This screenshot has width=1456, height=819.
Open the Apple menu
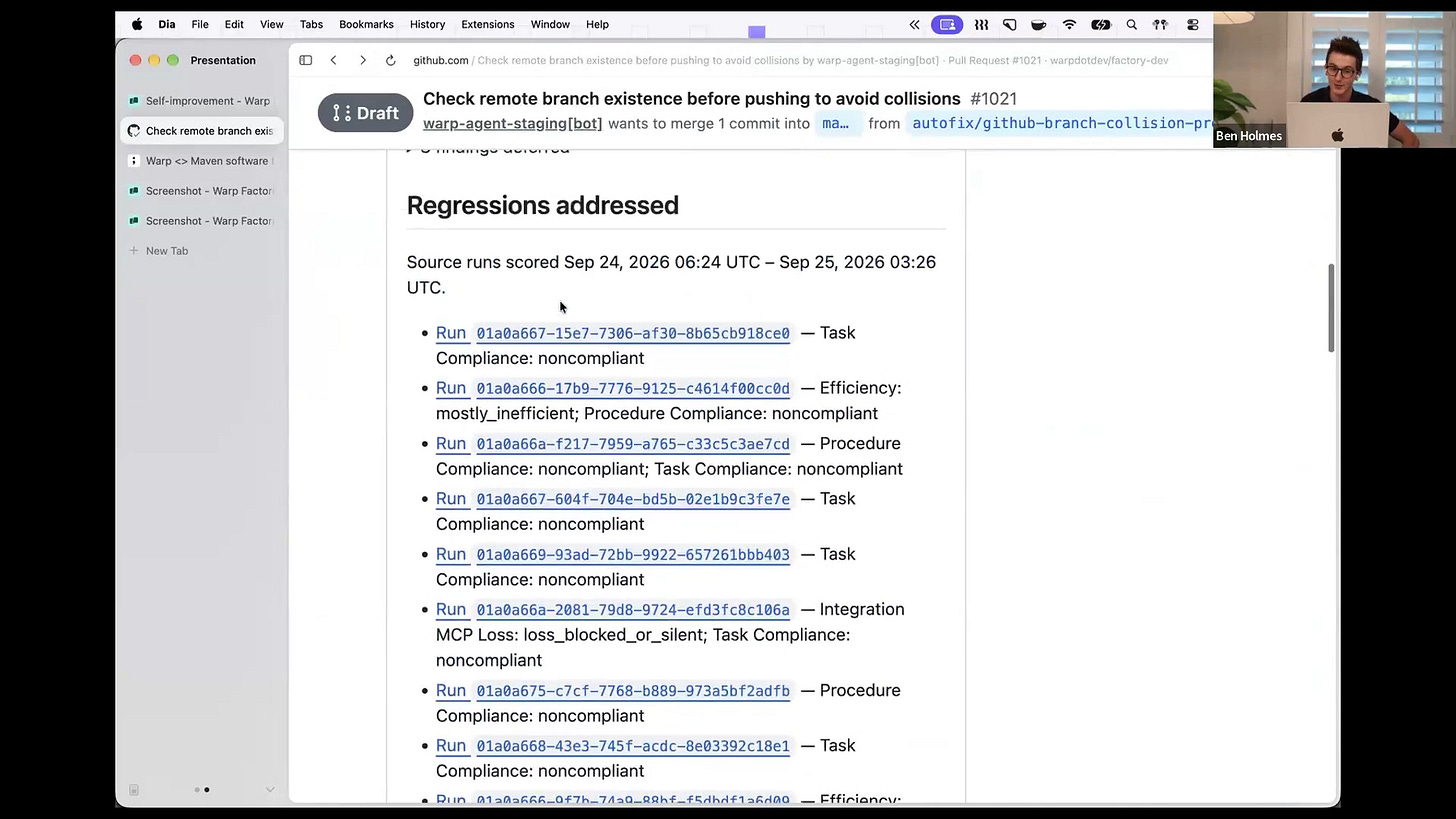[x=137, y=24]
